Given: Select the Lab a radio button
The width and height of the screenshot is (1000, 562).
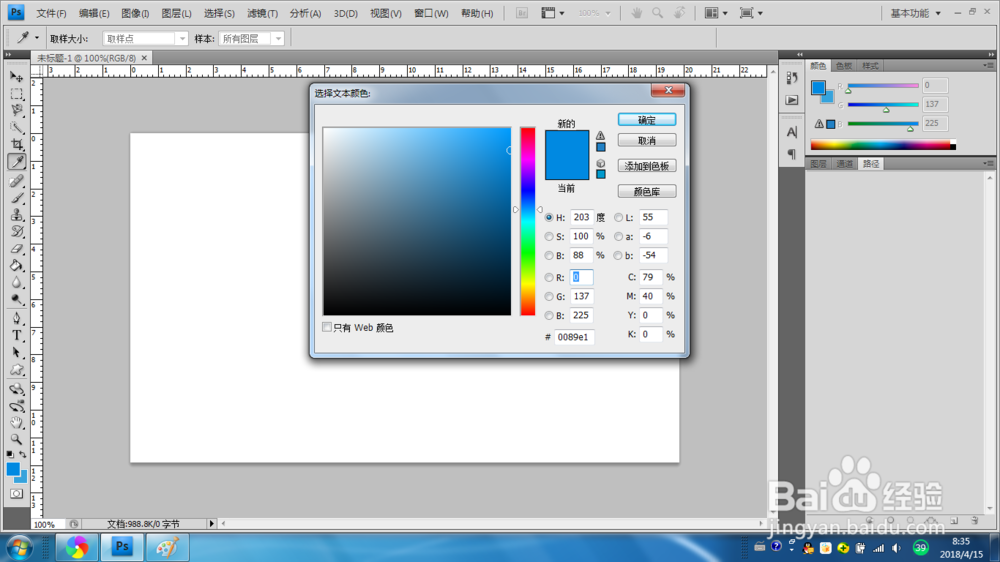Looking at the screenshot, I should tap(618, 237).
